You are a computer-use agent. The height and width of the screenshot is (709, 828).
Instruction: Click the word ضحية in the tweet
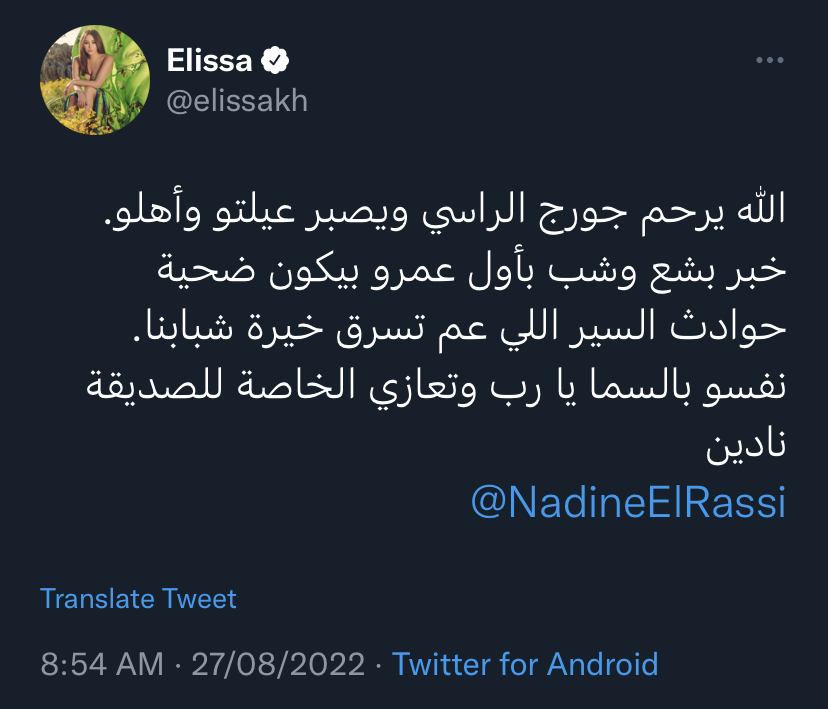point(210,270)
